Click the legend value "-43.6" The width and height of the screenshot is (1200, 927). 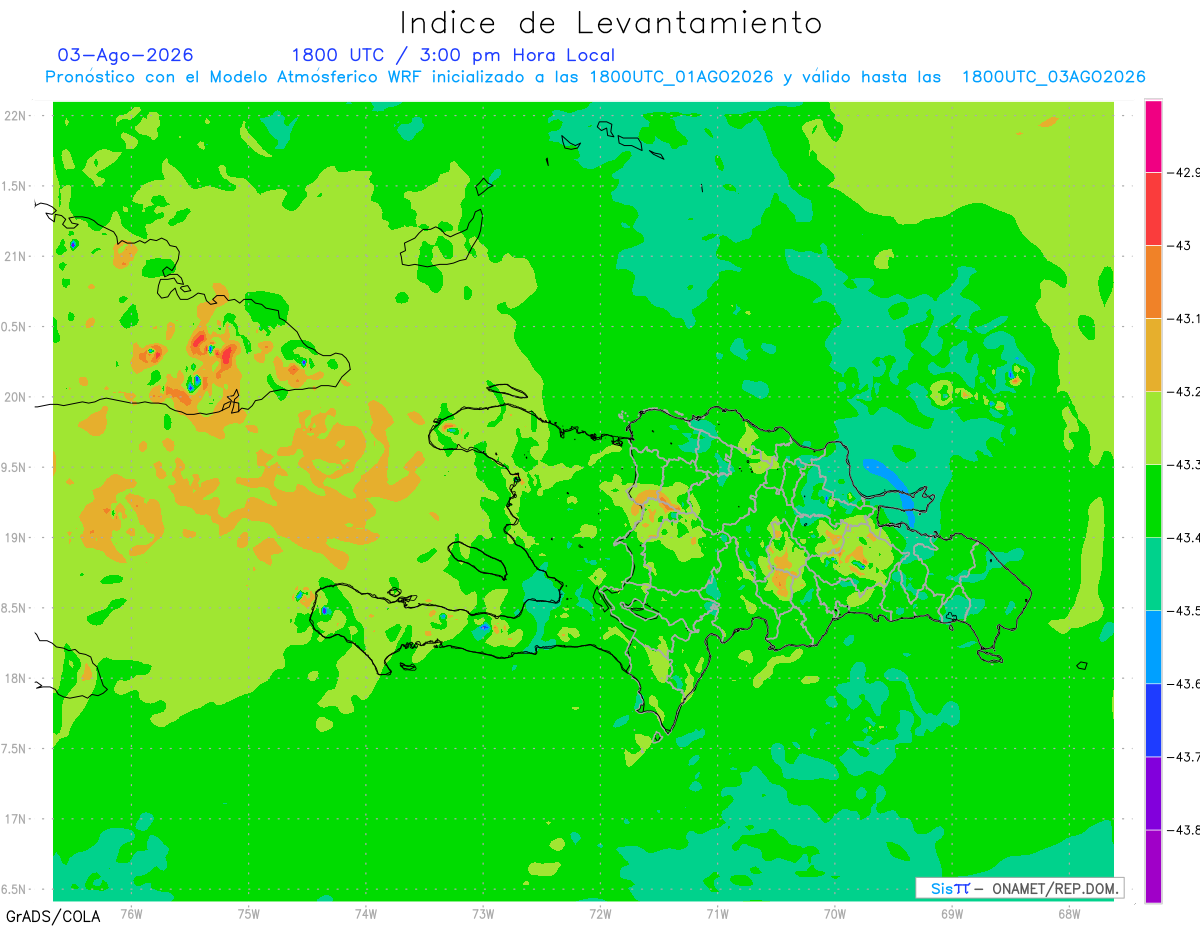[1184, 684]
